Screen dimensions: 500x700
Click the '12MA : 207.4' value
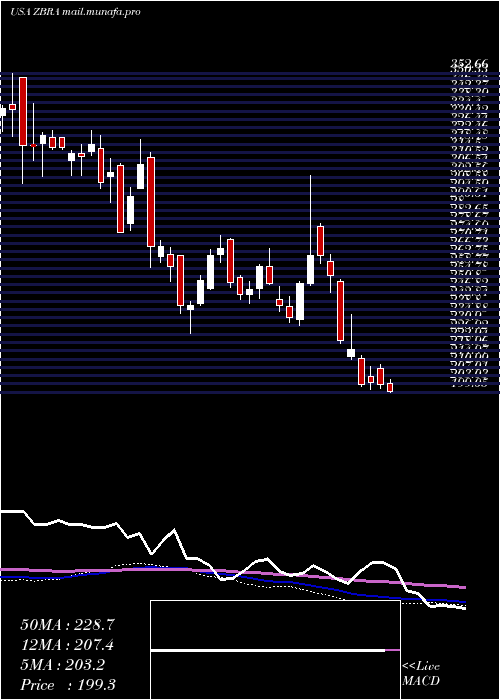click(x=67, y=645)
